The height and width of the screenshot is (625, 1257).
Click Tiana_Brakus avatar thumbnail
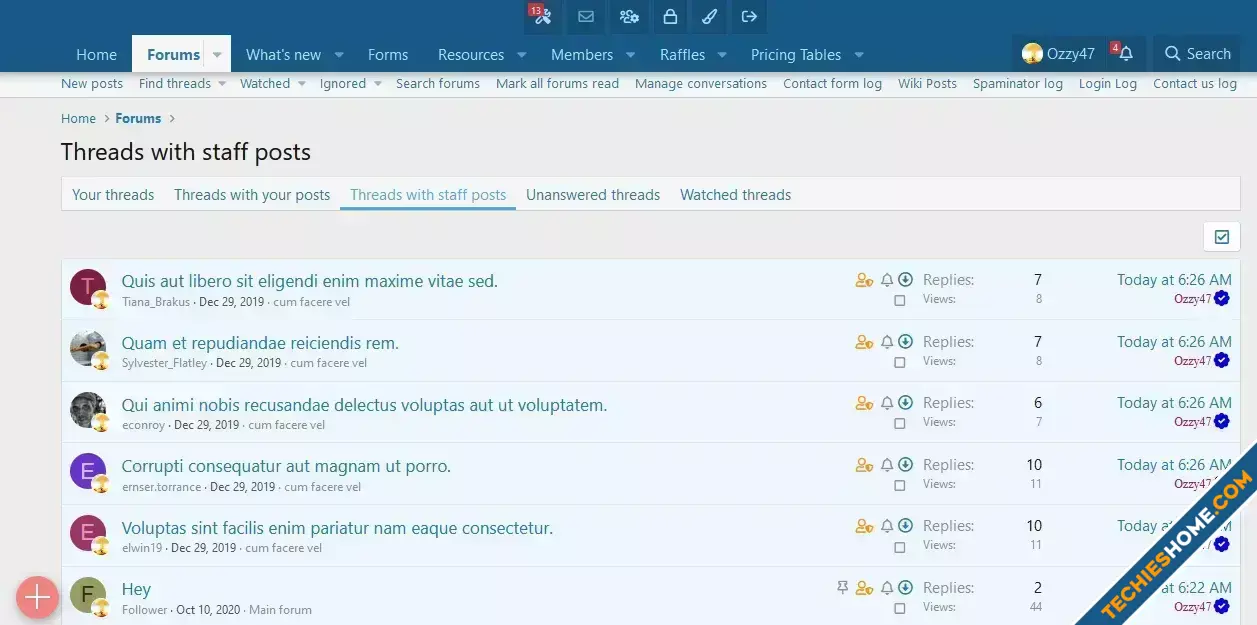88,288
